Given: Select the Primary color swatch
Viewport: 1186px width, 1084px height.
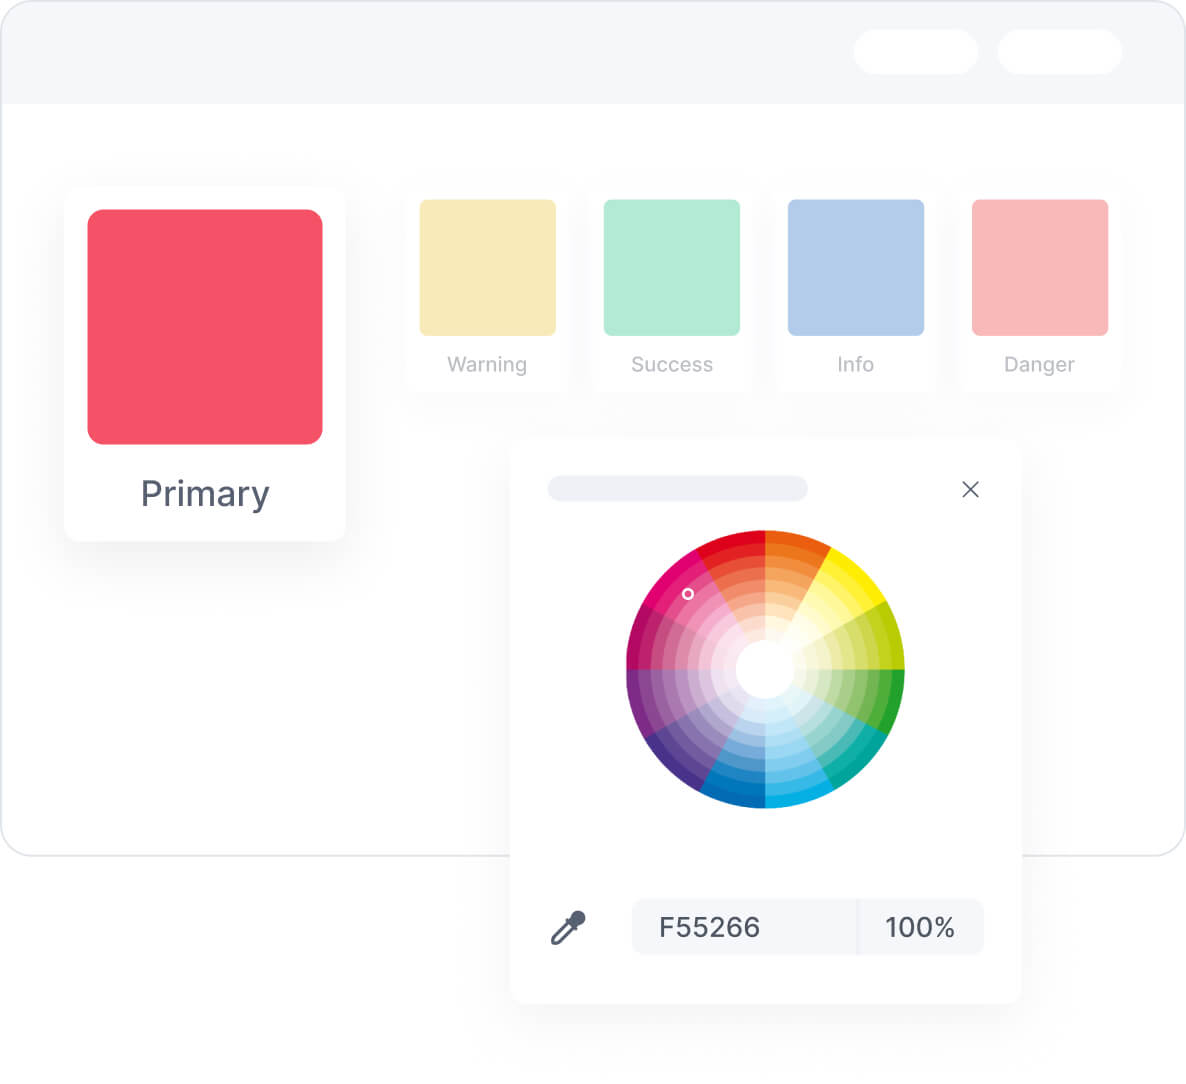Looking at the screenshot, I should click(205, 327).
